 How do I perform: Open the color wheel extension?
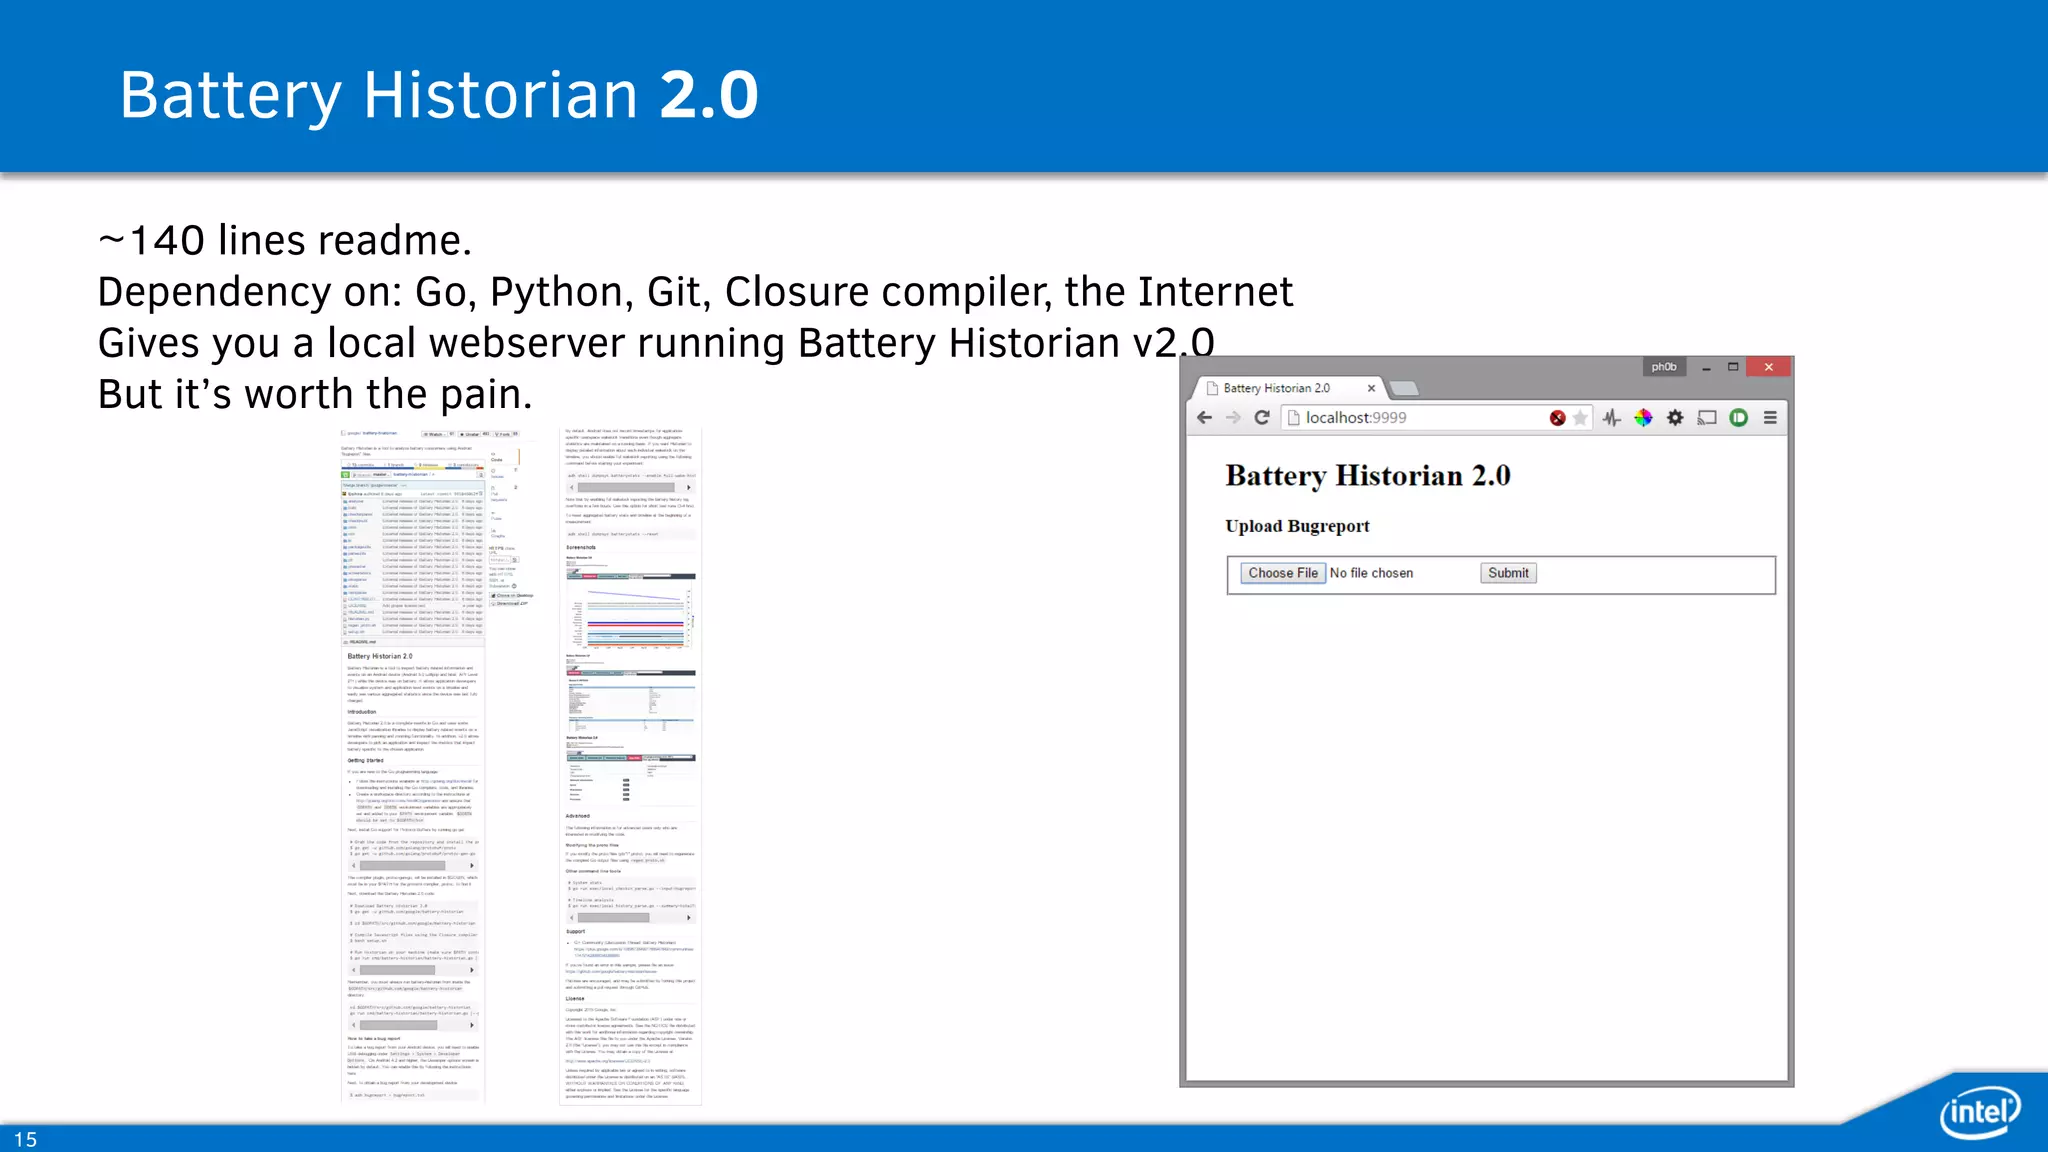(x=1643, y=418)
